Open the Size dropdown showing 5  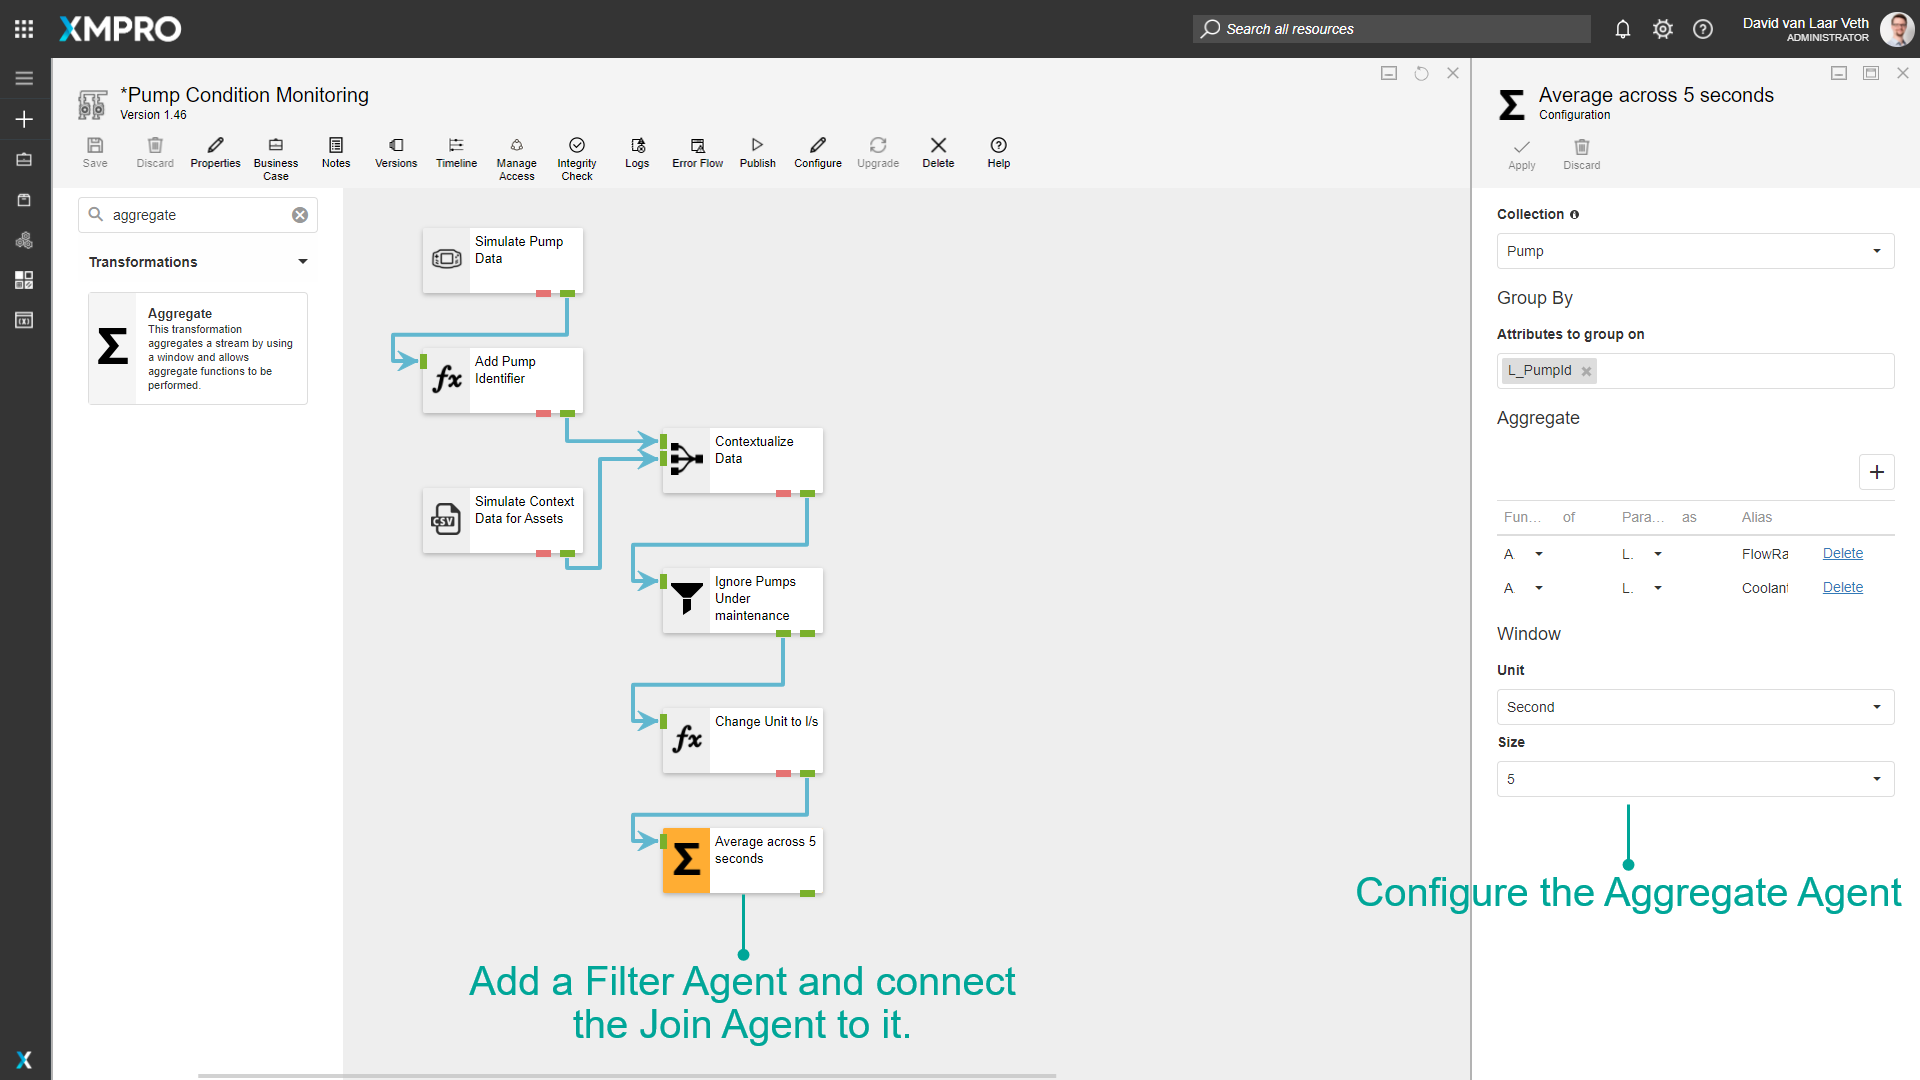tap(1695, 779)
